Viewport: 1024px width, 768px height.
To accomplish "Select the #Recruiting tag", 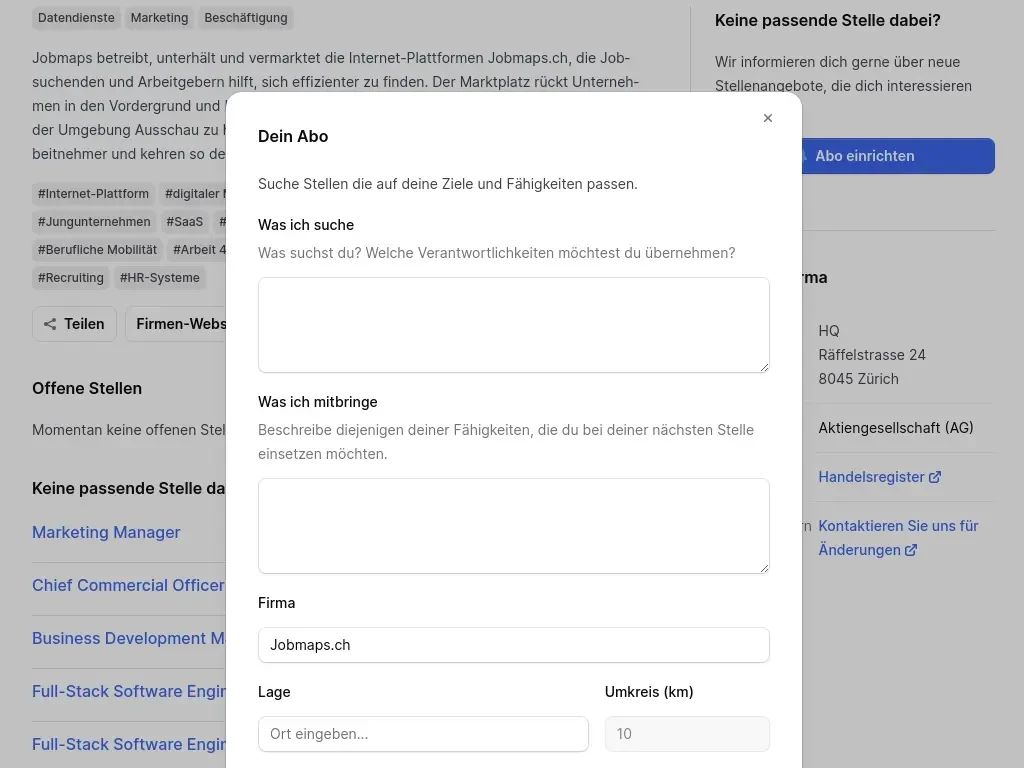I will (x=71, y=278).
